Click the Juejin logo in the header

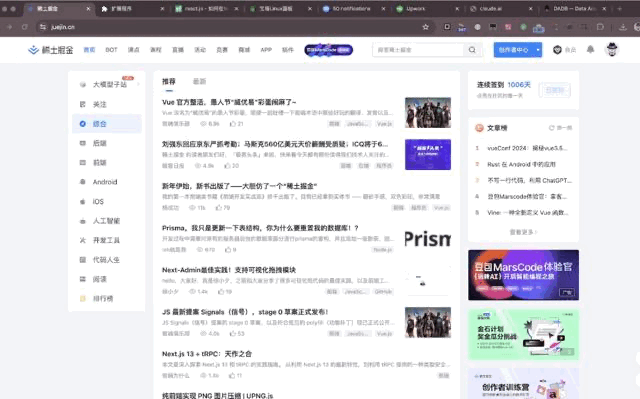[x=51, y=50]
